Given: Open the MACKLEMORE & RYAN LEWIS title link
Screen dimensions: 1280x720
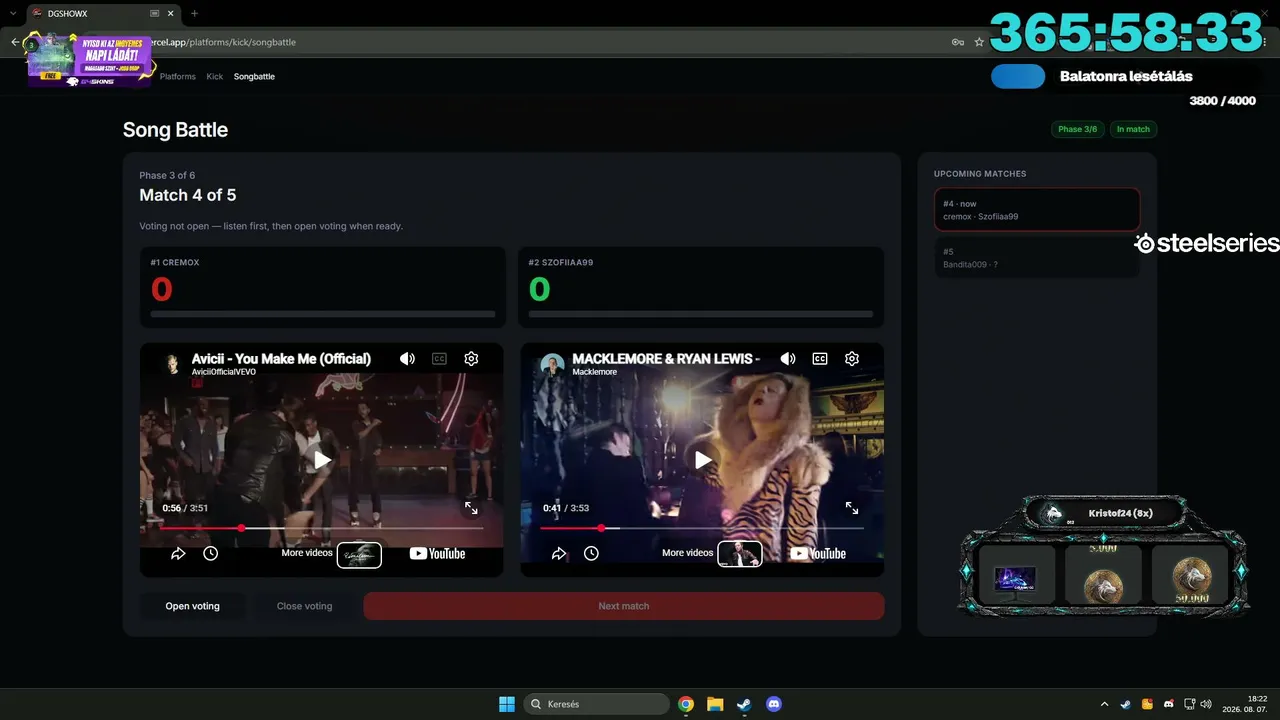Looking at the screenshot, I should 666,358.
